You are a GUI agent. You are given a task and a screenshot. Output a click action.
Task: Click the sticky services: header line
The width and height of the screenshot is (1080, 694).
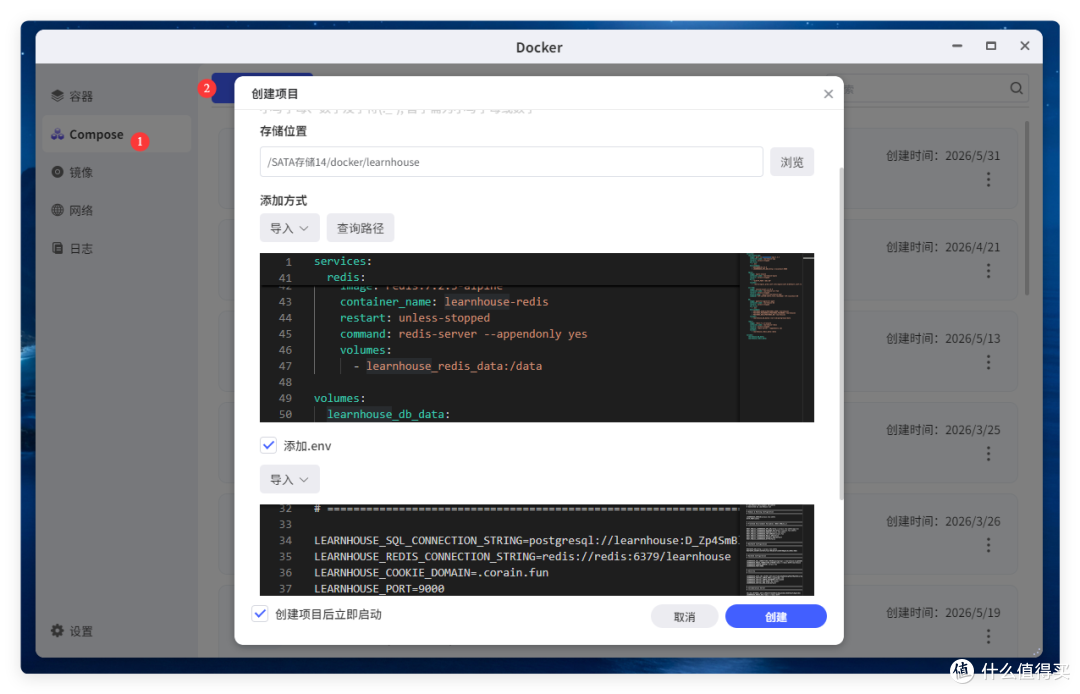point(342,261)
